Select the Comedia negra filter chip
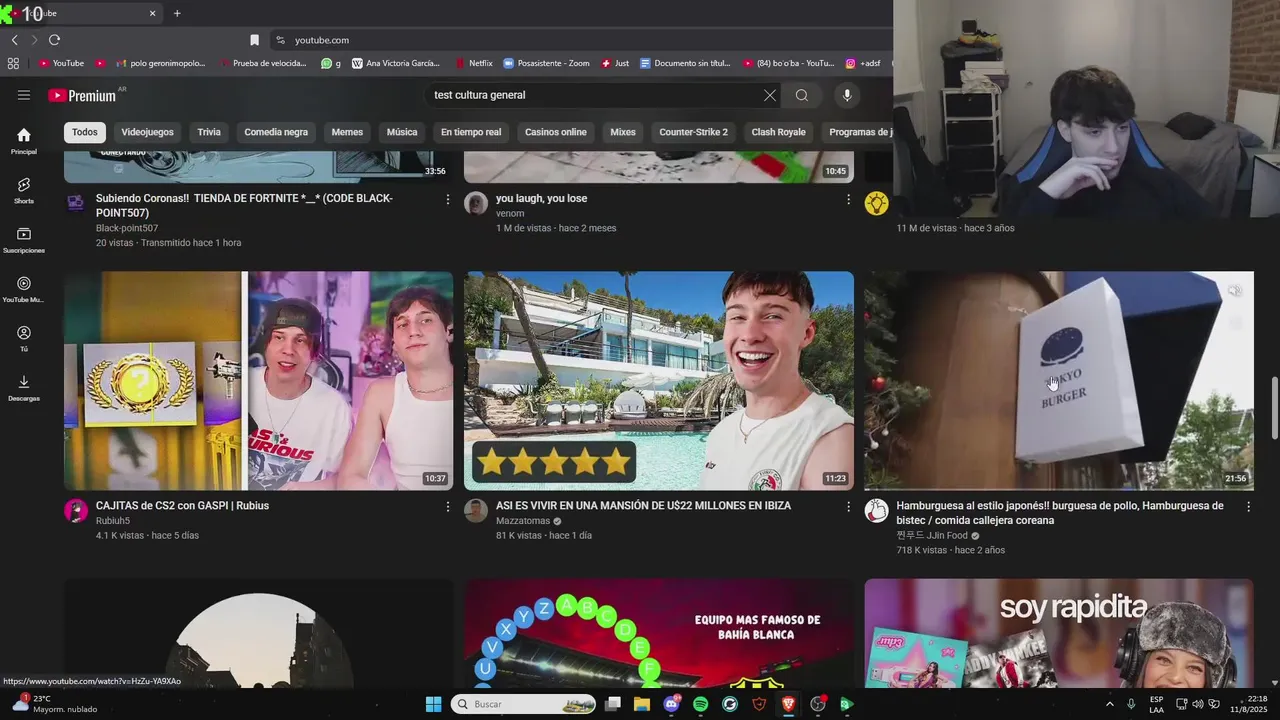This screenshot has height=720, width=1280. pyautogui.click(x=276, y=132)
